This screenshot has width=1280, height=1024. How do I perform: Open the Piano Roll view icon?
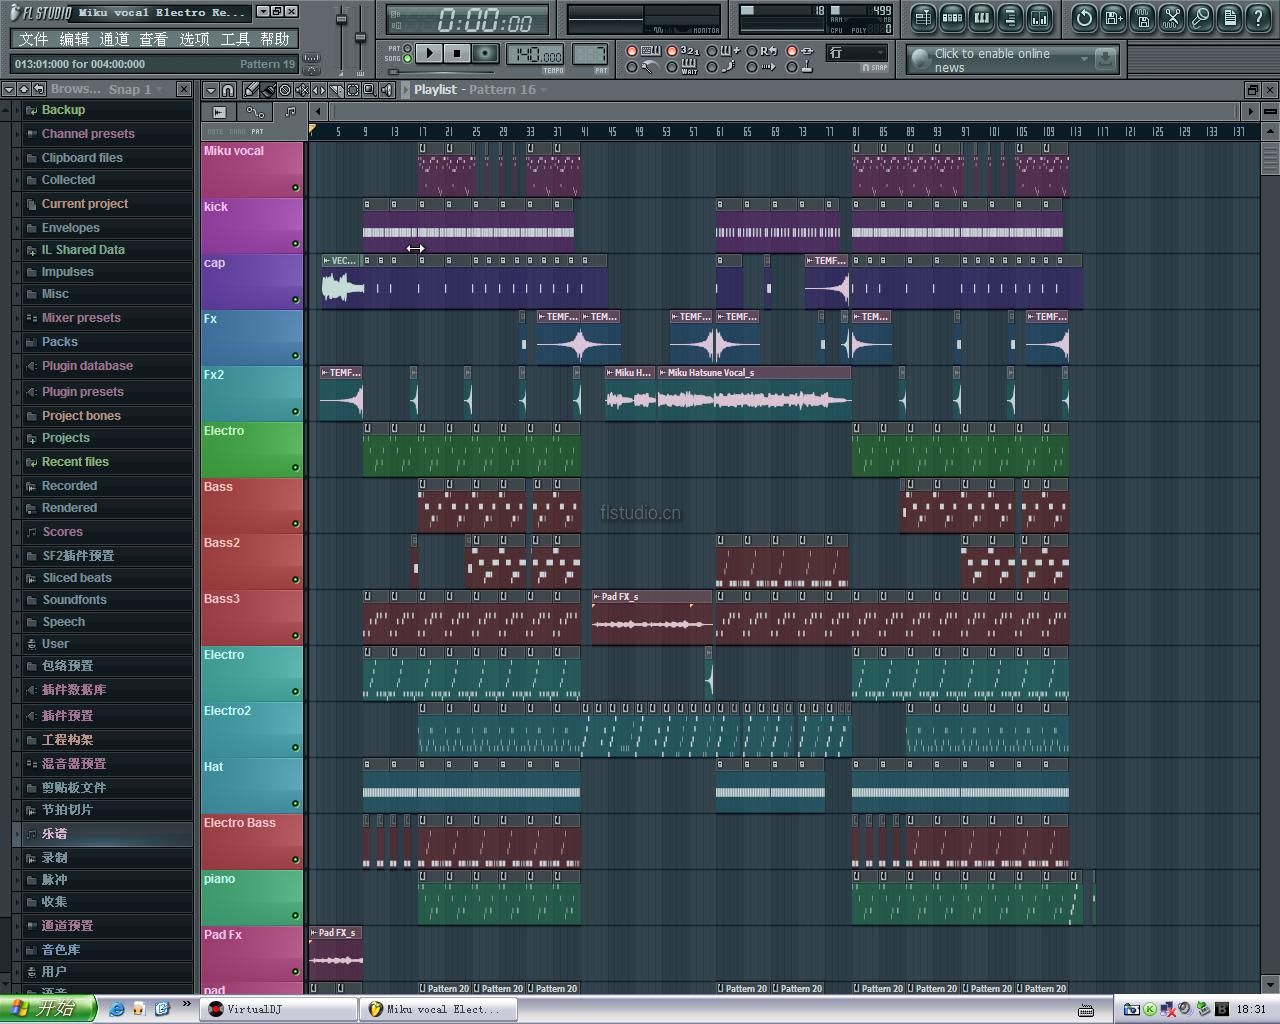tap(981, 17)
